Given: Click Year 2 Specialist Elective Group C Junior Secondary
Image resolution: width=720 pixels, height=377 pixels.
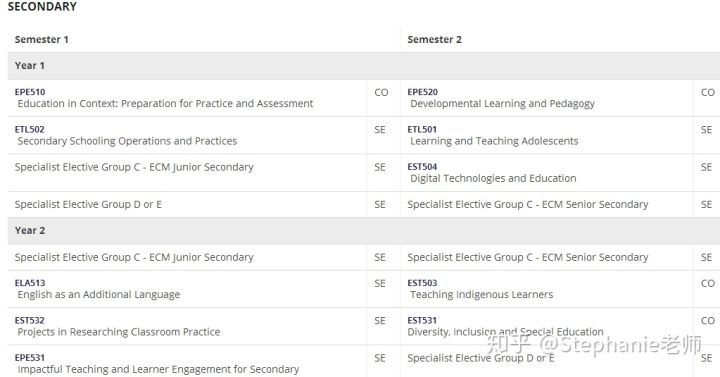Looking at the screenshot, I should pyautogui.click(x=134, y=257).
